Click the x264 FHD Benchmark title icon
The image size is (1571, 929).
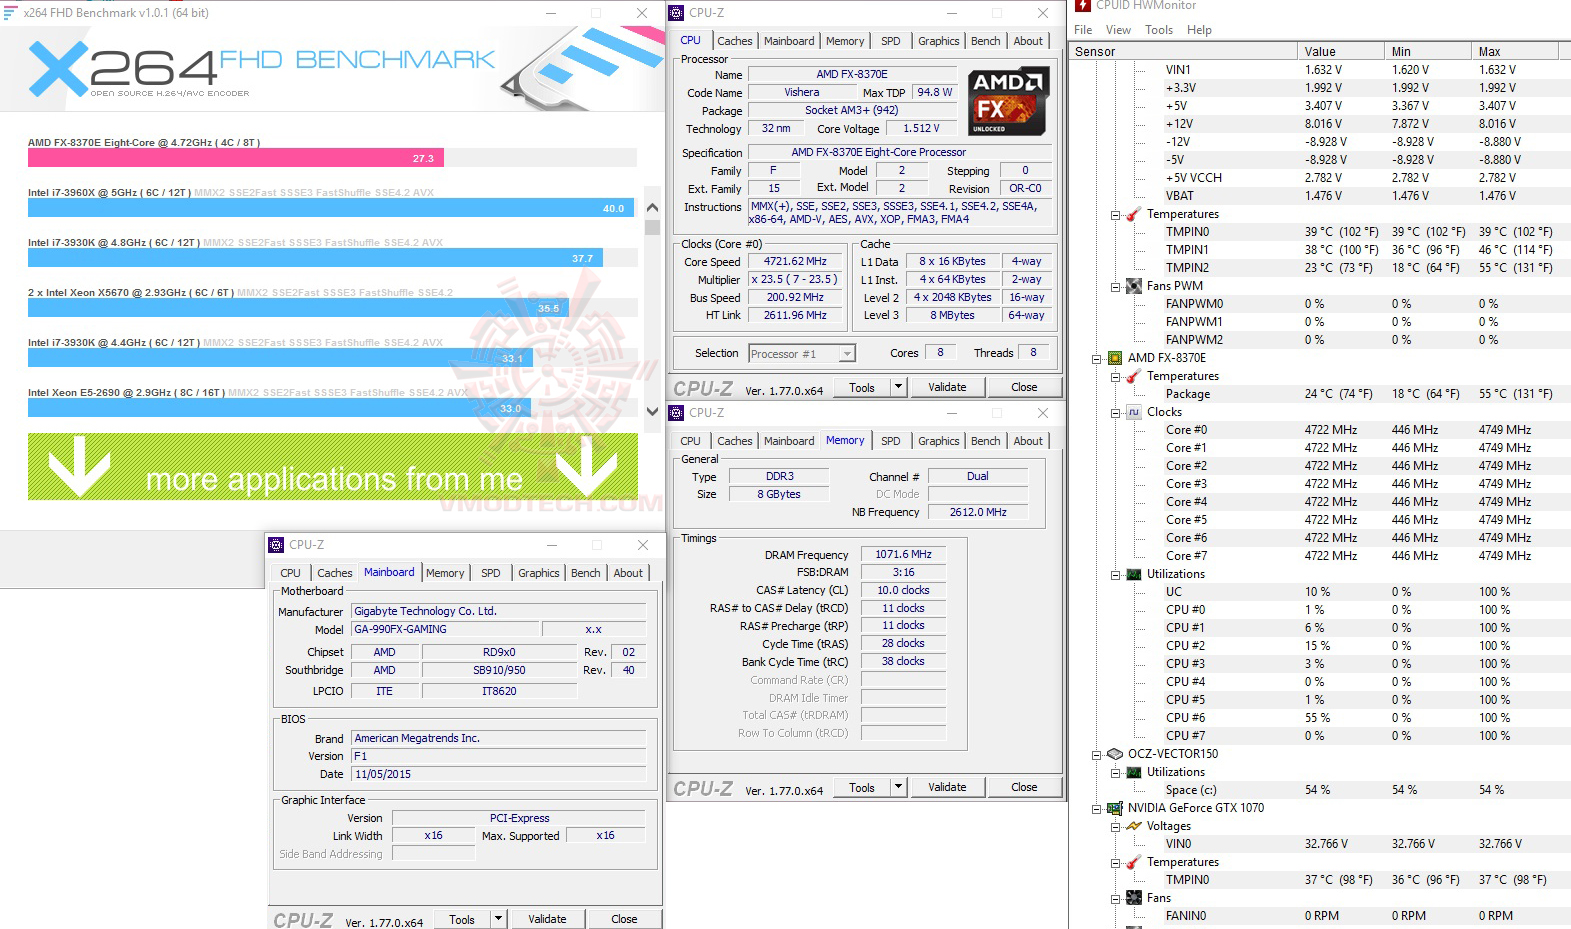point(10,13)
